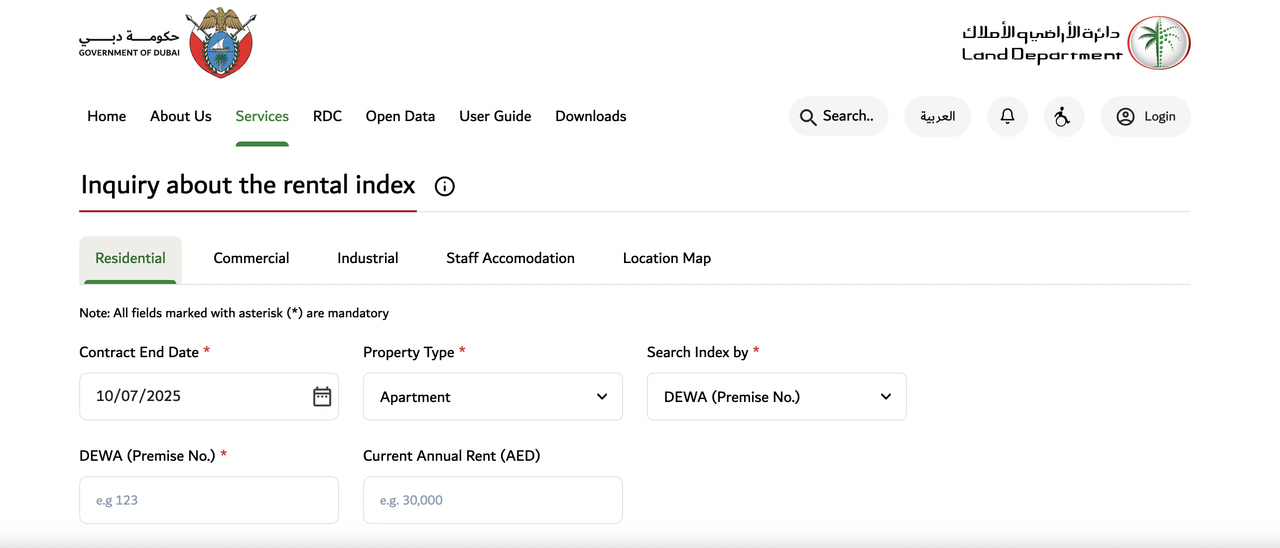
Task: Switch to the Commercial tab
Action: click(251, 258)
